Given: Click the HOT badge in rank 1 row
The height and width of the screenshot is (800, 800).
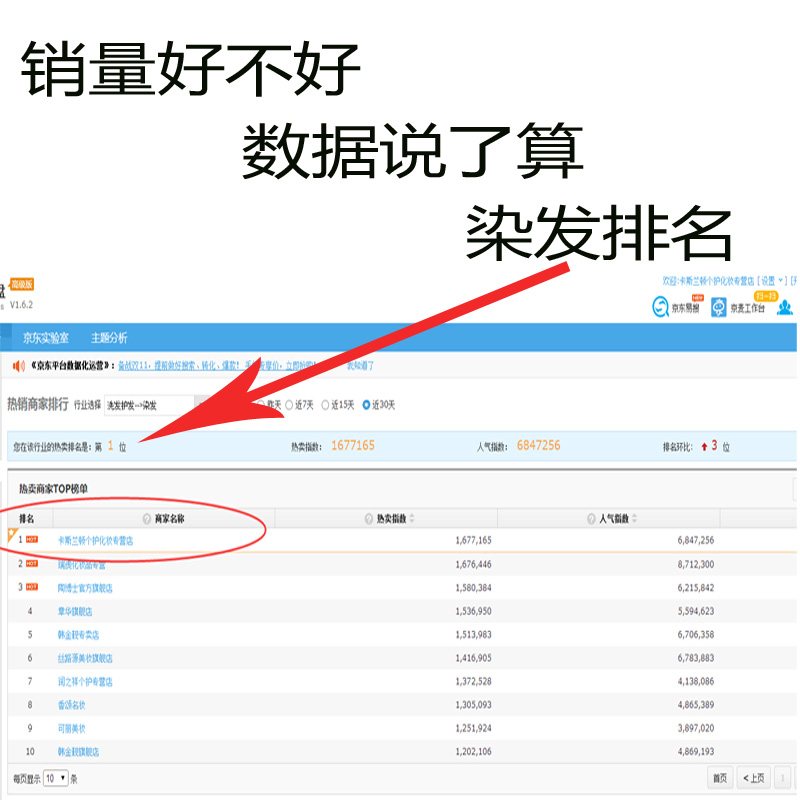Looking at the screenshot, I should pyautogui.click(x=32, y=540).
